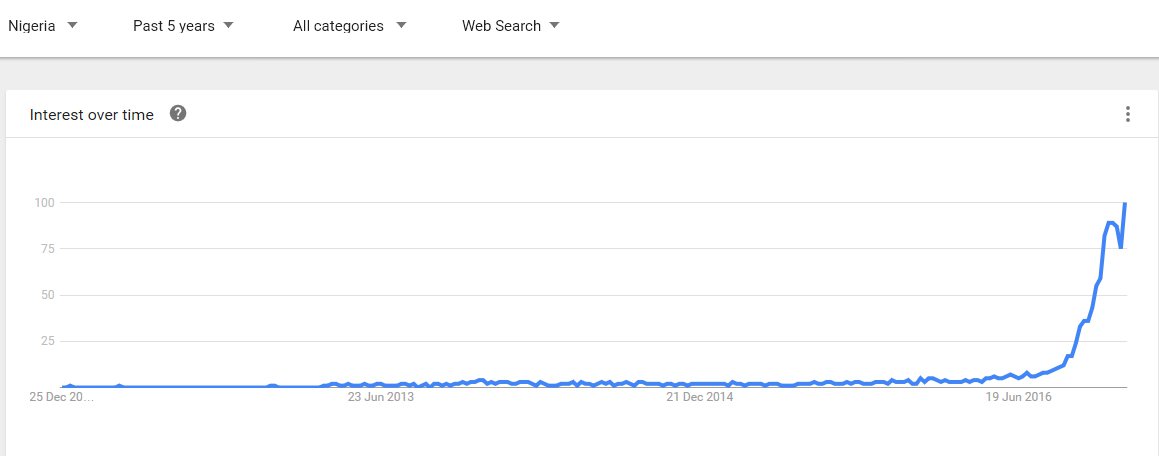Click the arrow beside All categories
Screen dimensions: 1159x456
tap(401, 26)
